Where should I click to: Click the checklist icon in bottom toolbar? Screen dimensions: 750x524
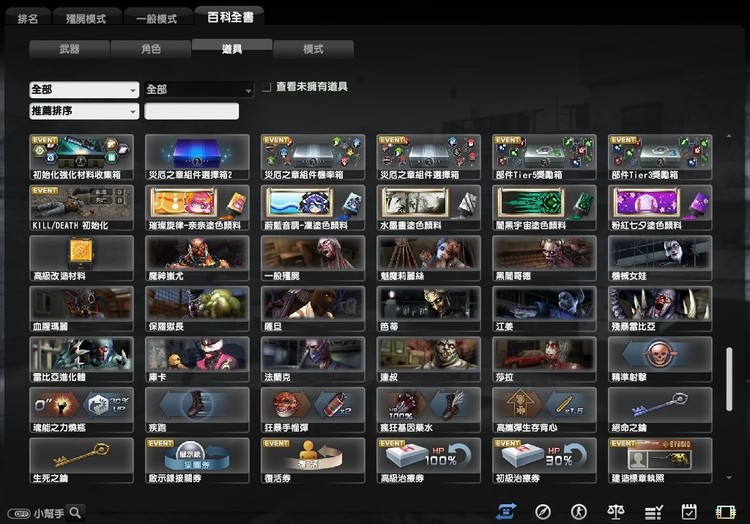(653, 511)
